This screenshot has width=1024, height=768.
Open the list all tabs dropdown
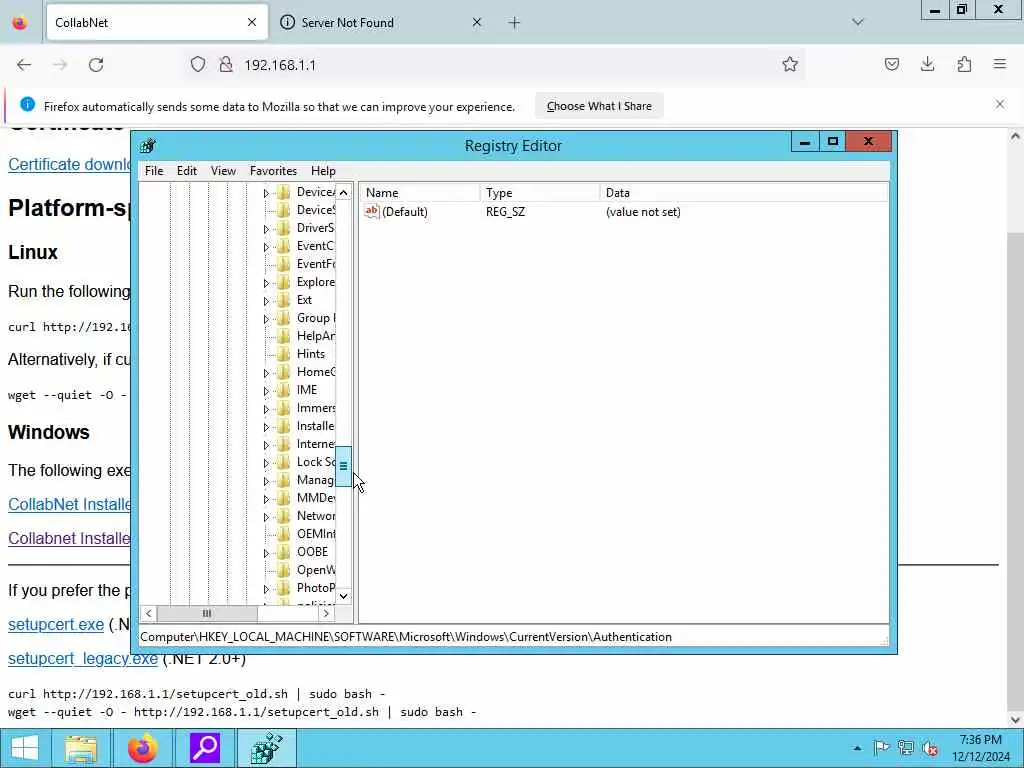pos(858,23)
